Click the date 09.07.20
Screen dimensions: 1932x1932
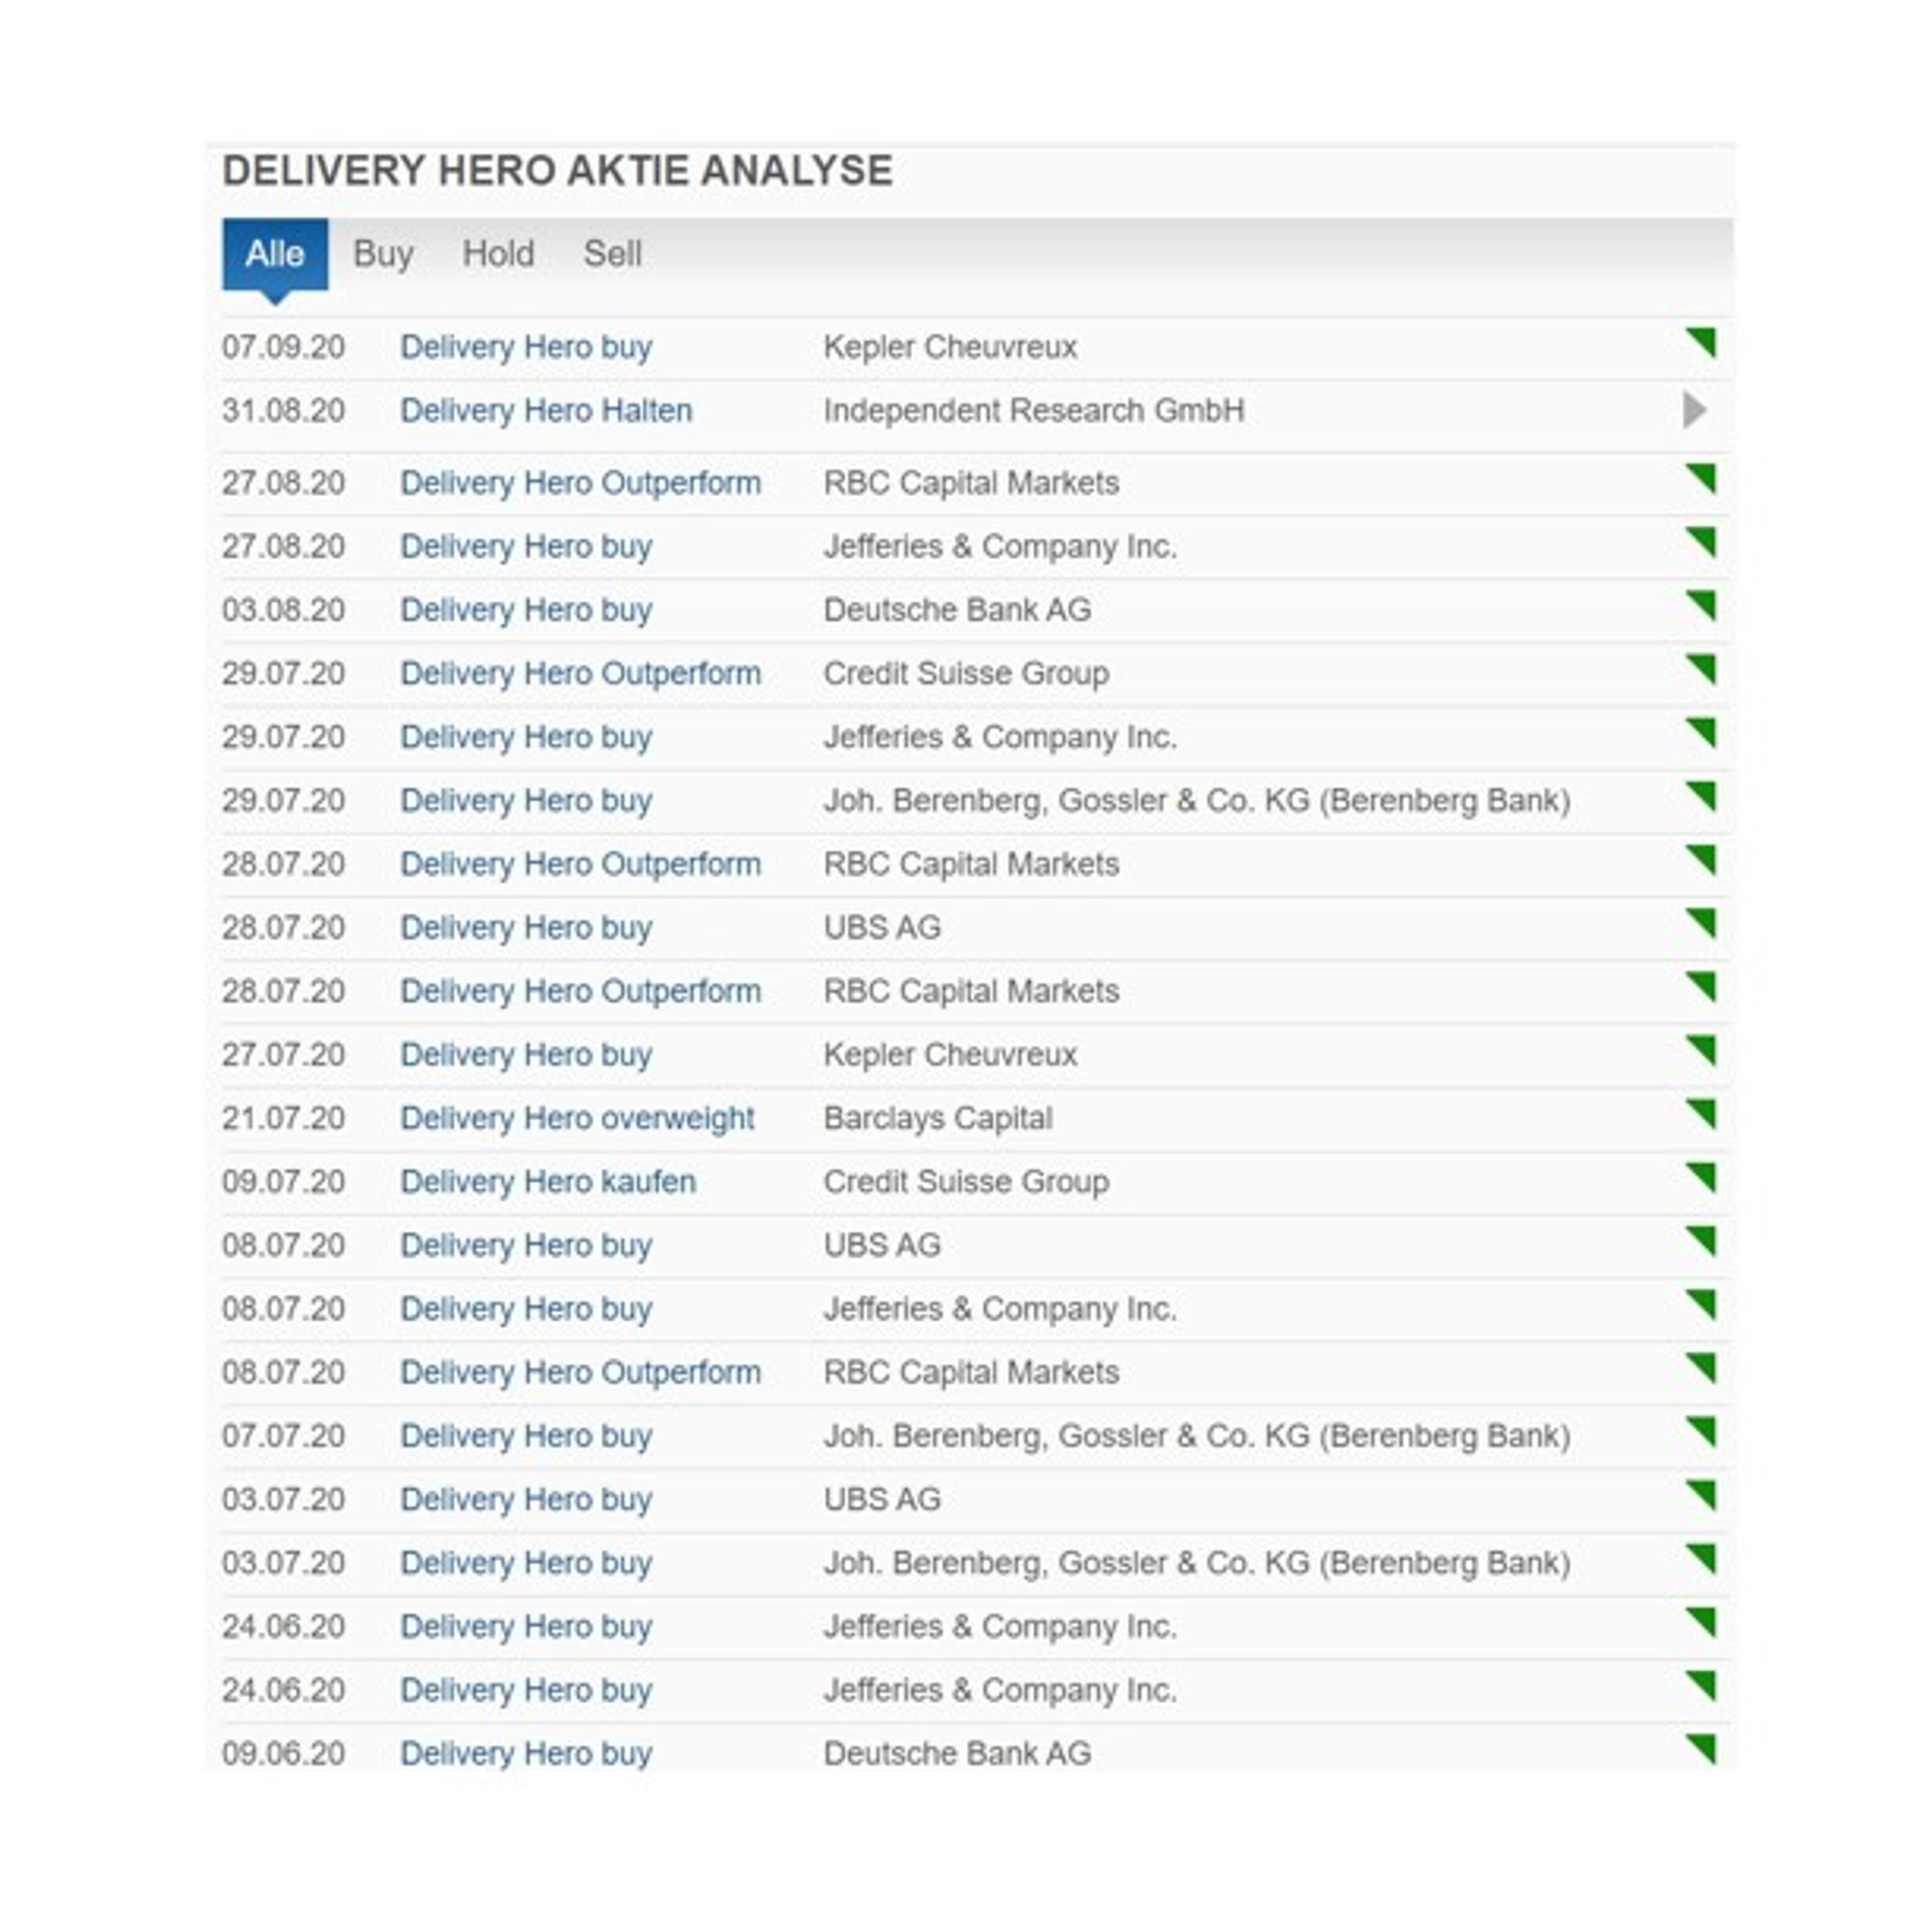pos(283,1182)
